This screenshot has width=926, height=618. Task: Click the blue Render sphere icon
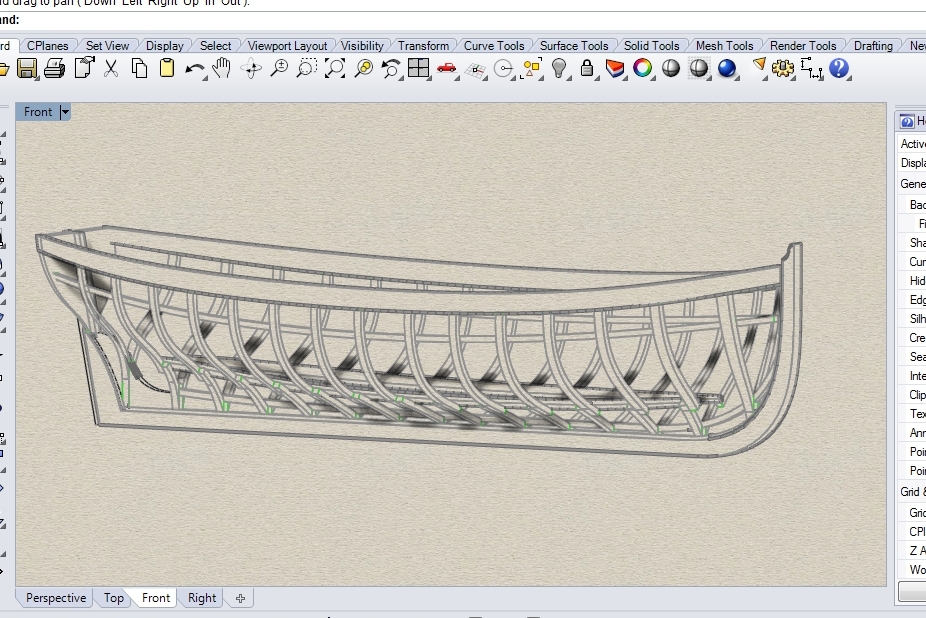pyautogui.click(x=727, y=68)
